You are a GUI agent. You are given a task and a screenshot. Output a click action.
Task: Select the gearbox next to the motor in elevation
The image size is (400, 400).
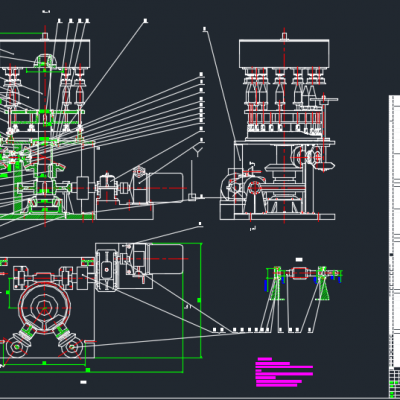pos(107,189)
